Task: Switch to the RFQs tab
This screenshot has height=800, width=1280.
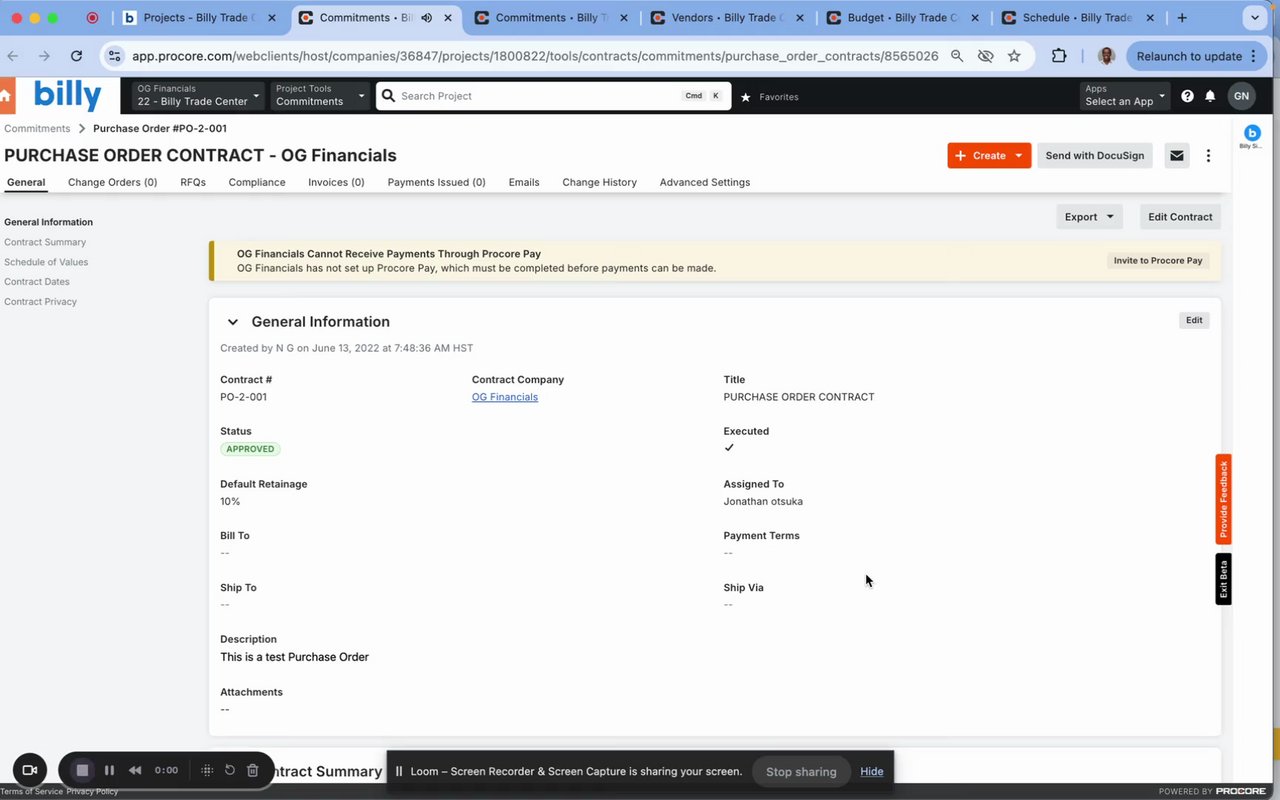Action: 193,182
